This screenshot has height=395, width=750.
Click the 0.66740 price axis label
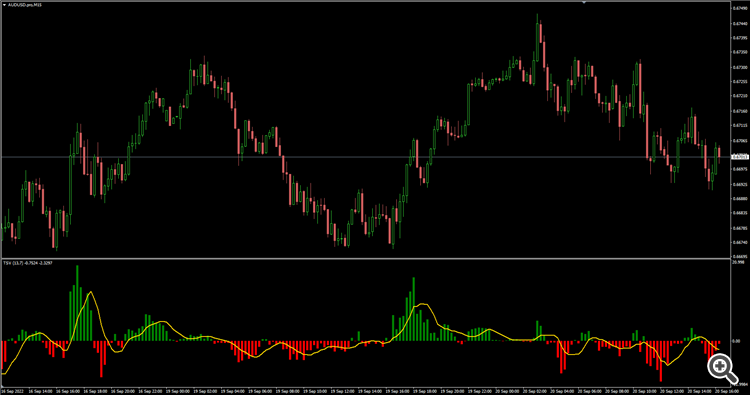pyautogui.click(x=740, y=242)
